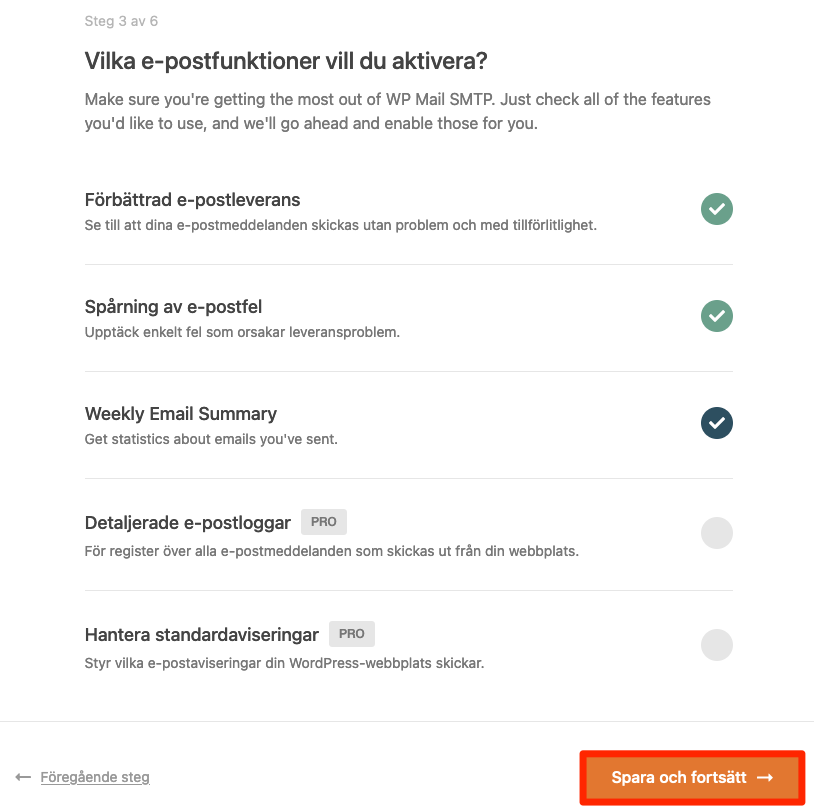Enable the Hantera standardaviseringar grey circle

(x=716, y=644)
